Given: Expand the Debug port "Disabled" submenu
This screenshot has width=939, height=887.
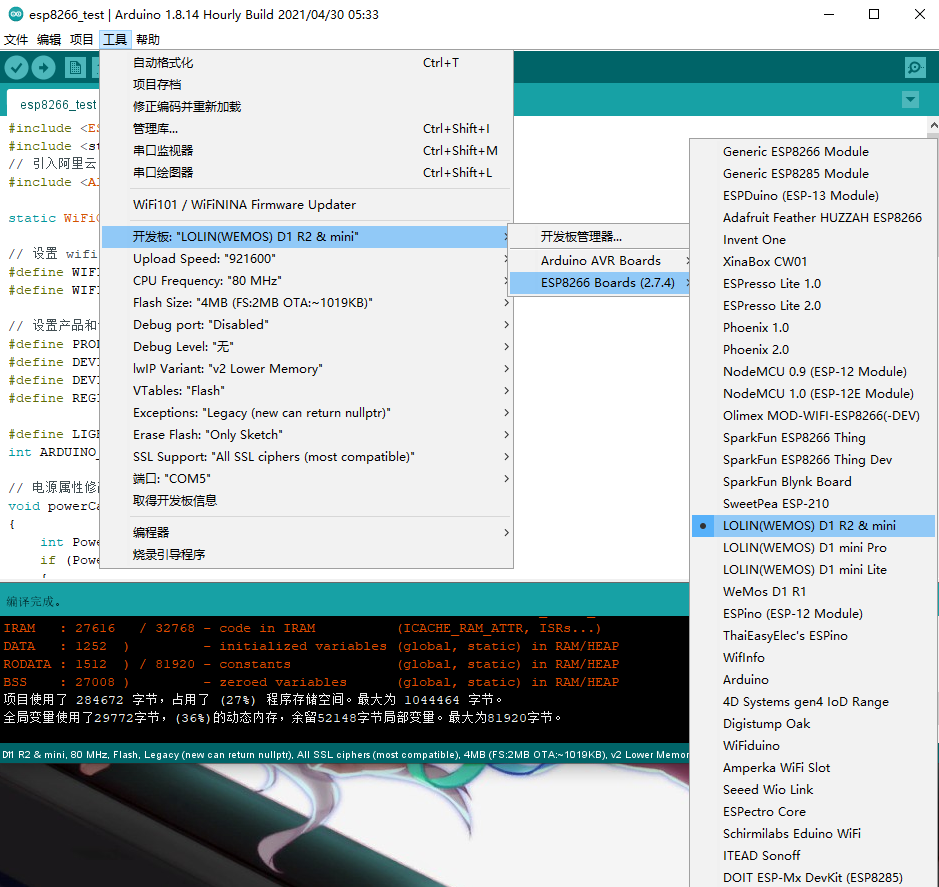Looking at the screenshot, I should click(x=306, y=325).
